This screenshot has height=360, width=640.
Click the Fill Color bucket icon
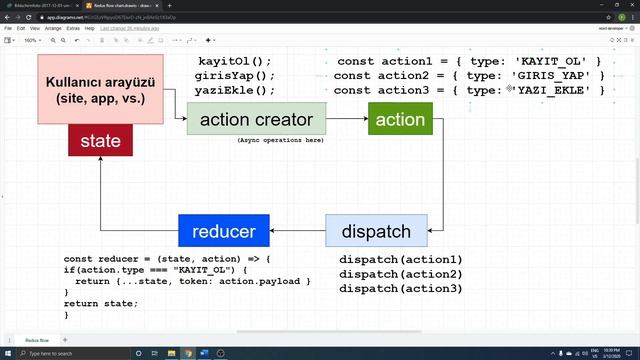pyautogui.click(x=140, y=40)
